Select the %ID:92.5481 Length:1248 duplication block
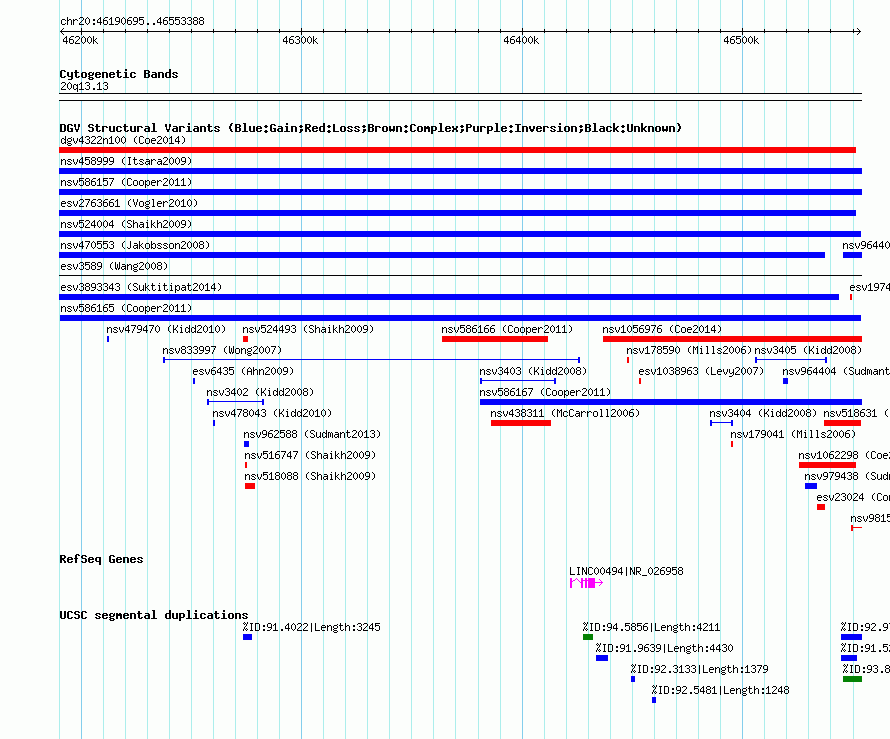This screenshot has height=739, width=890. pos(654,700)
